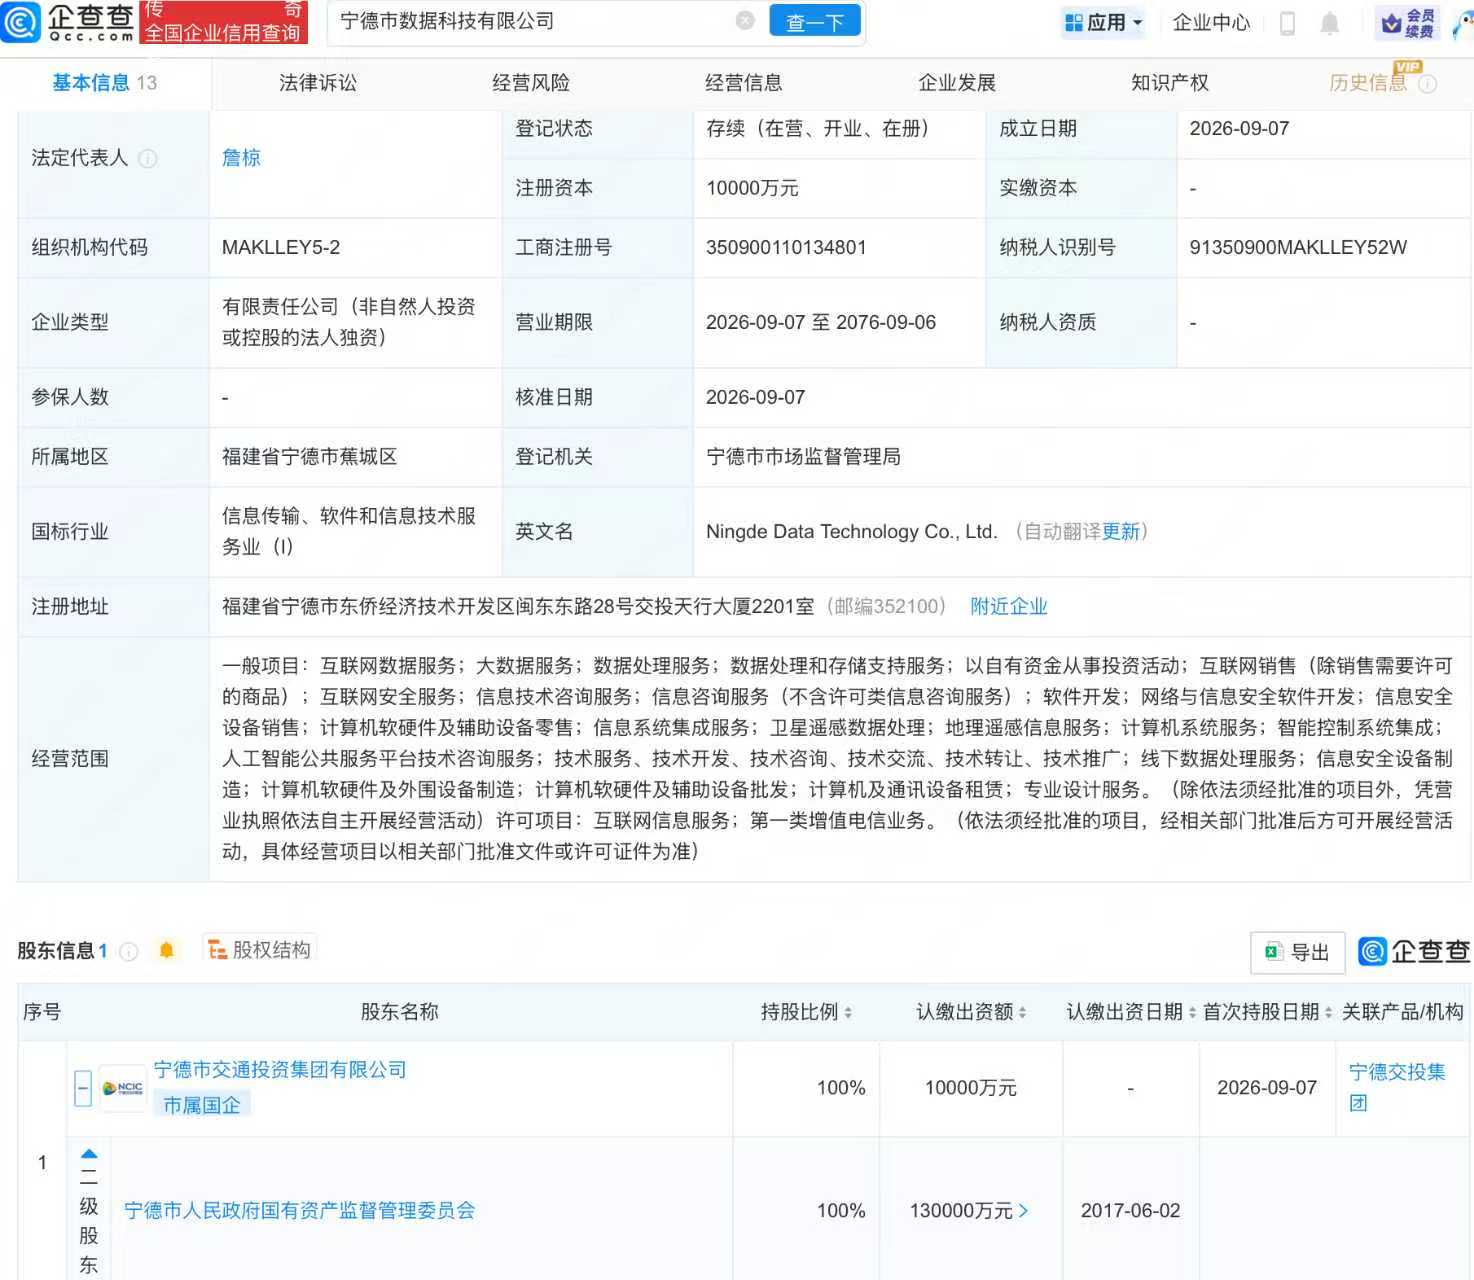Click the info icon beside 股东信息
The height and width of the screenshot is (1280, 1474).
[x=129, y=951]
